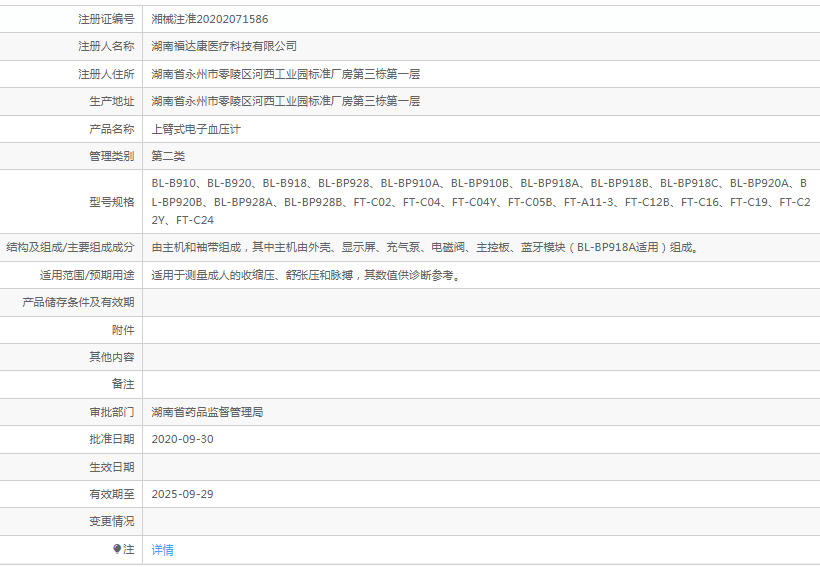Screen dimensions: 820x567
Task: Click the 产品名称 label
Action: (x=112, y=129)
